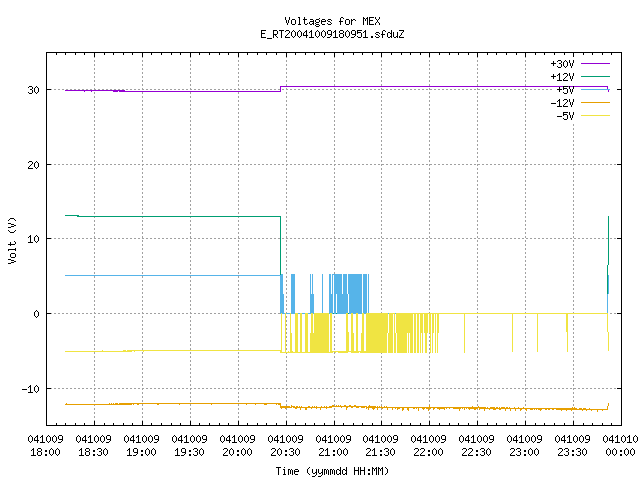
Task: Click the +12V legend label
Action: pos(562,77)
